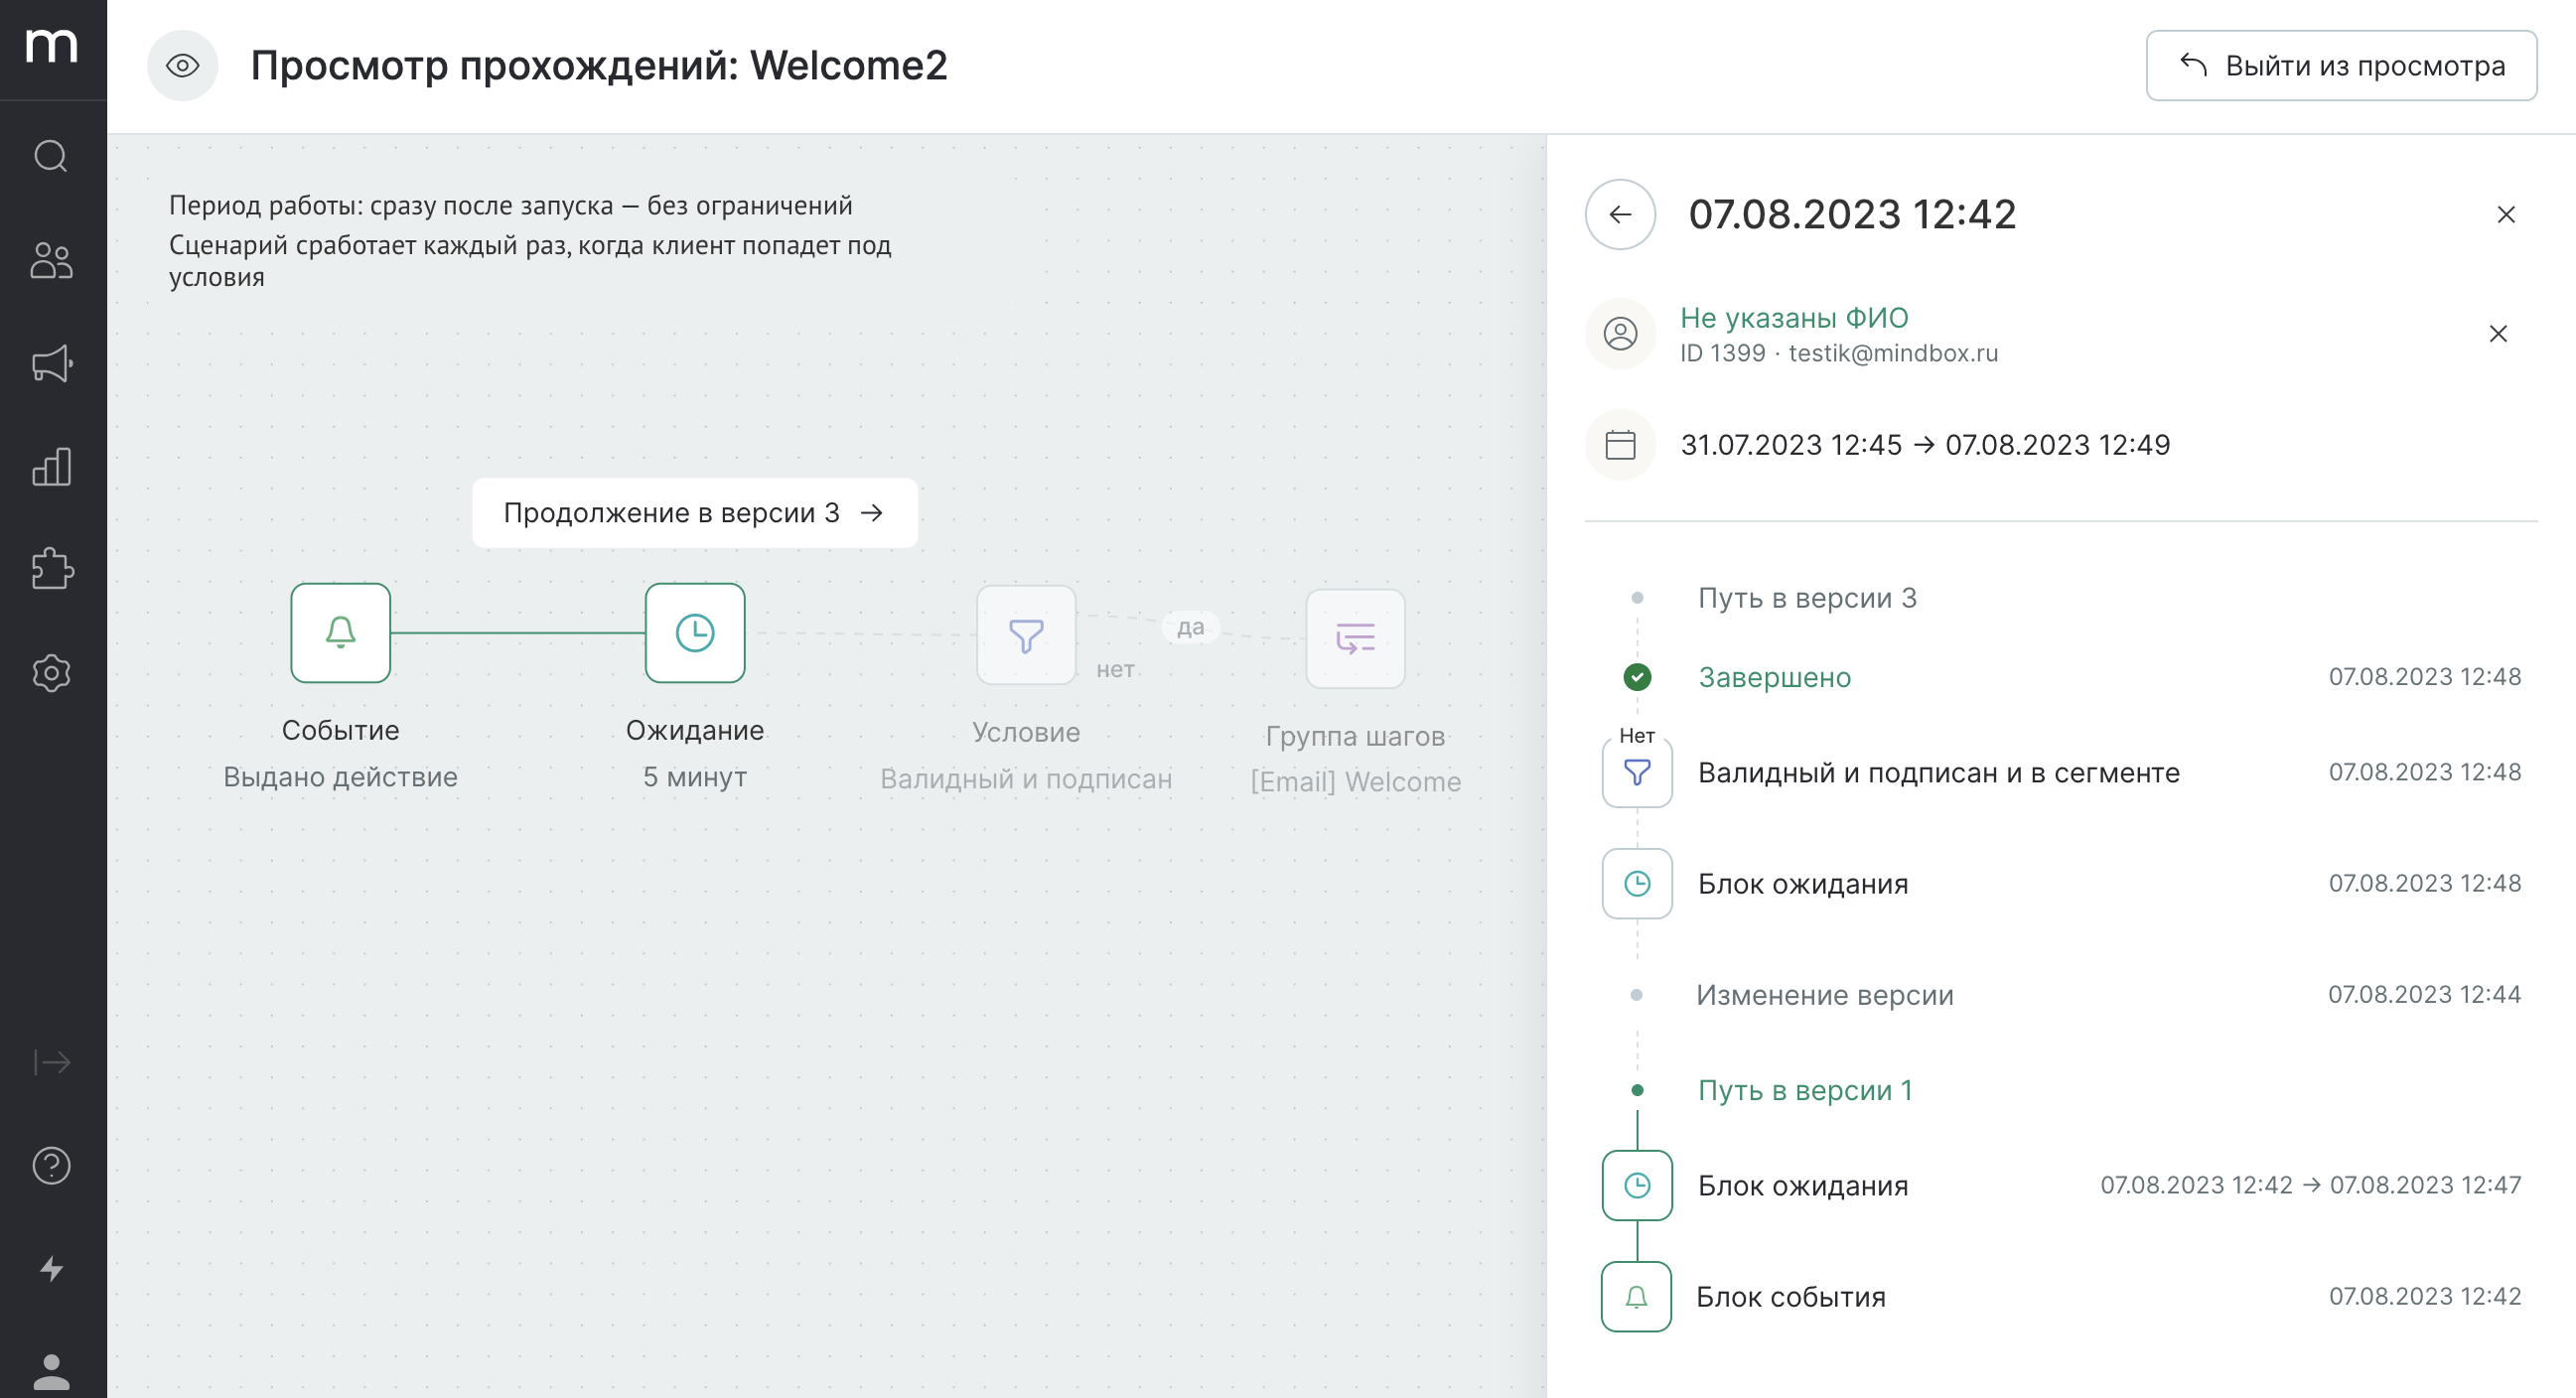Click Изменение версии entry
The width and height of the screenshot is (2576, 1398).
1825,995
